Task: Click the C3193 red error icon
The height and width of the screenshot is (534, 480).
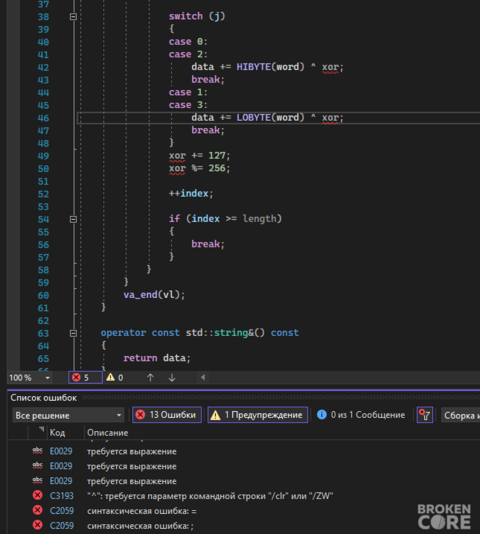Action: pyautogui.click(x=37, y=496)
